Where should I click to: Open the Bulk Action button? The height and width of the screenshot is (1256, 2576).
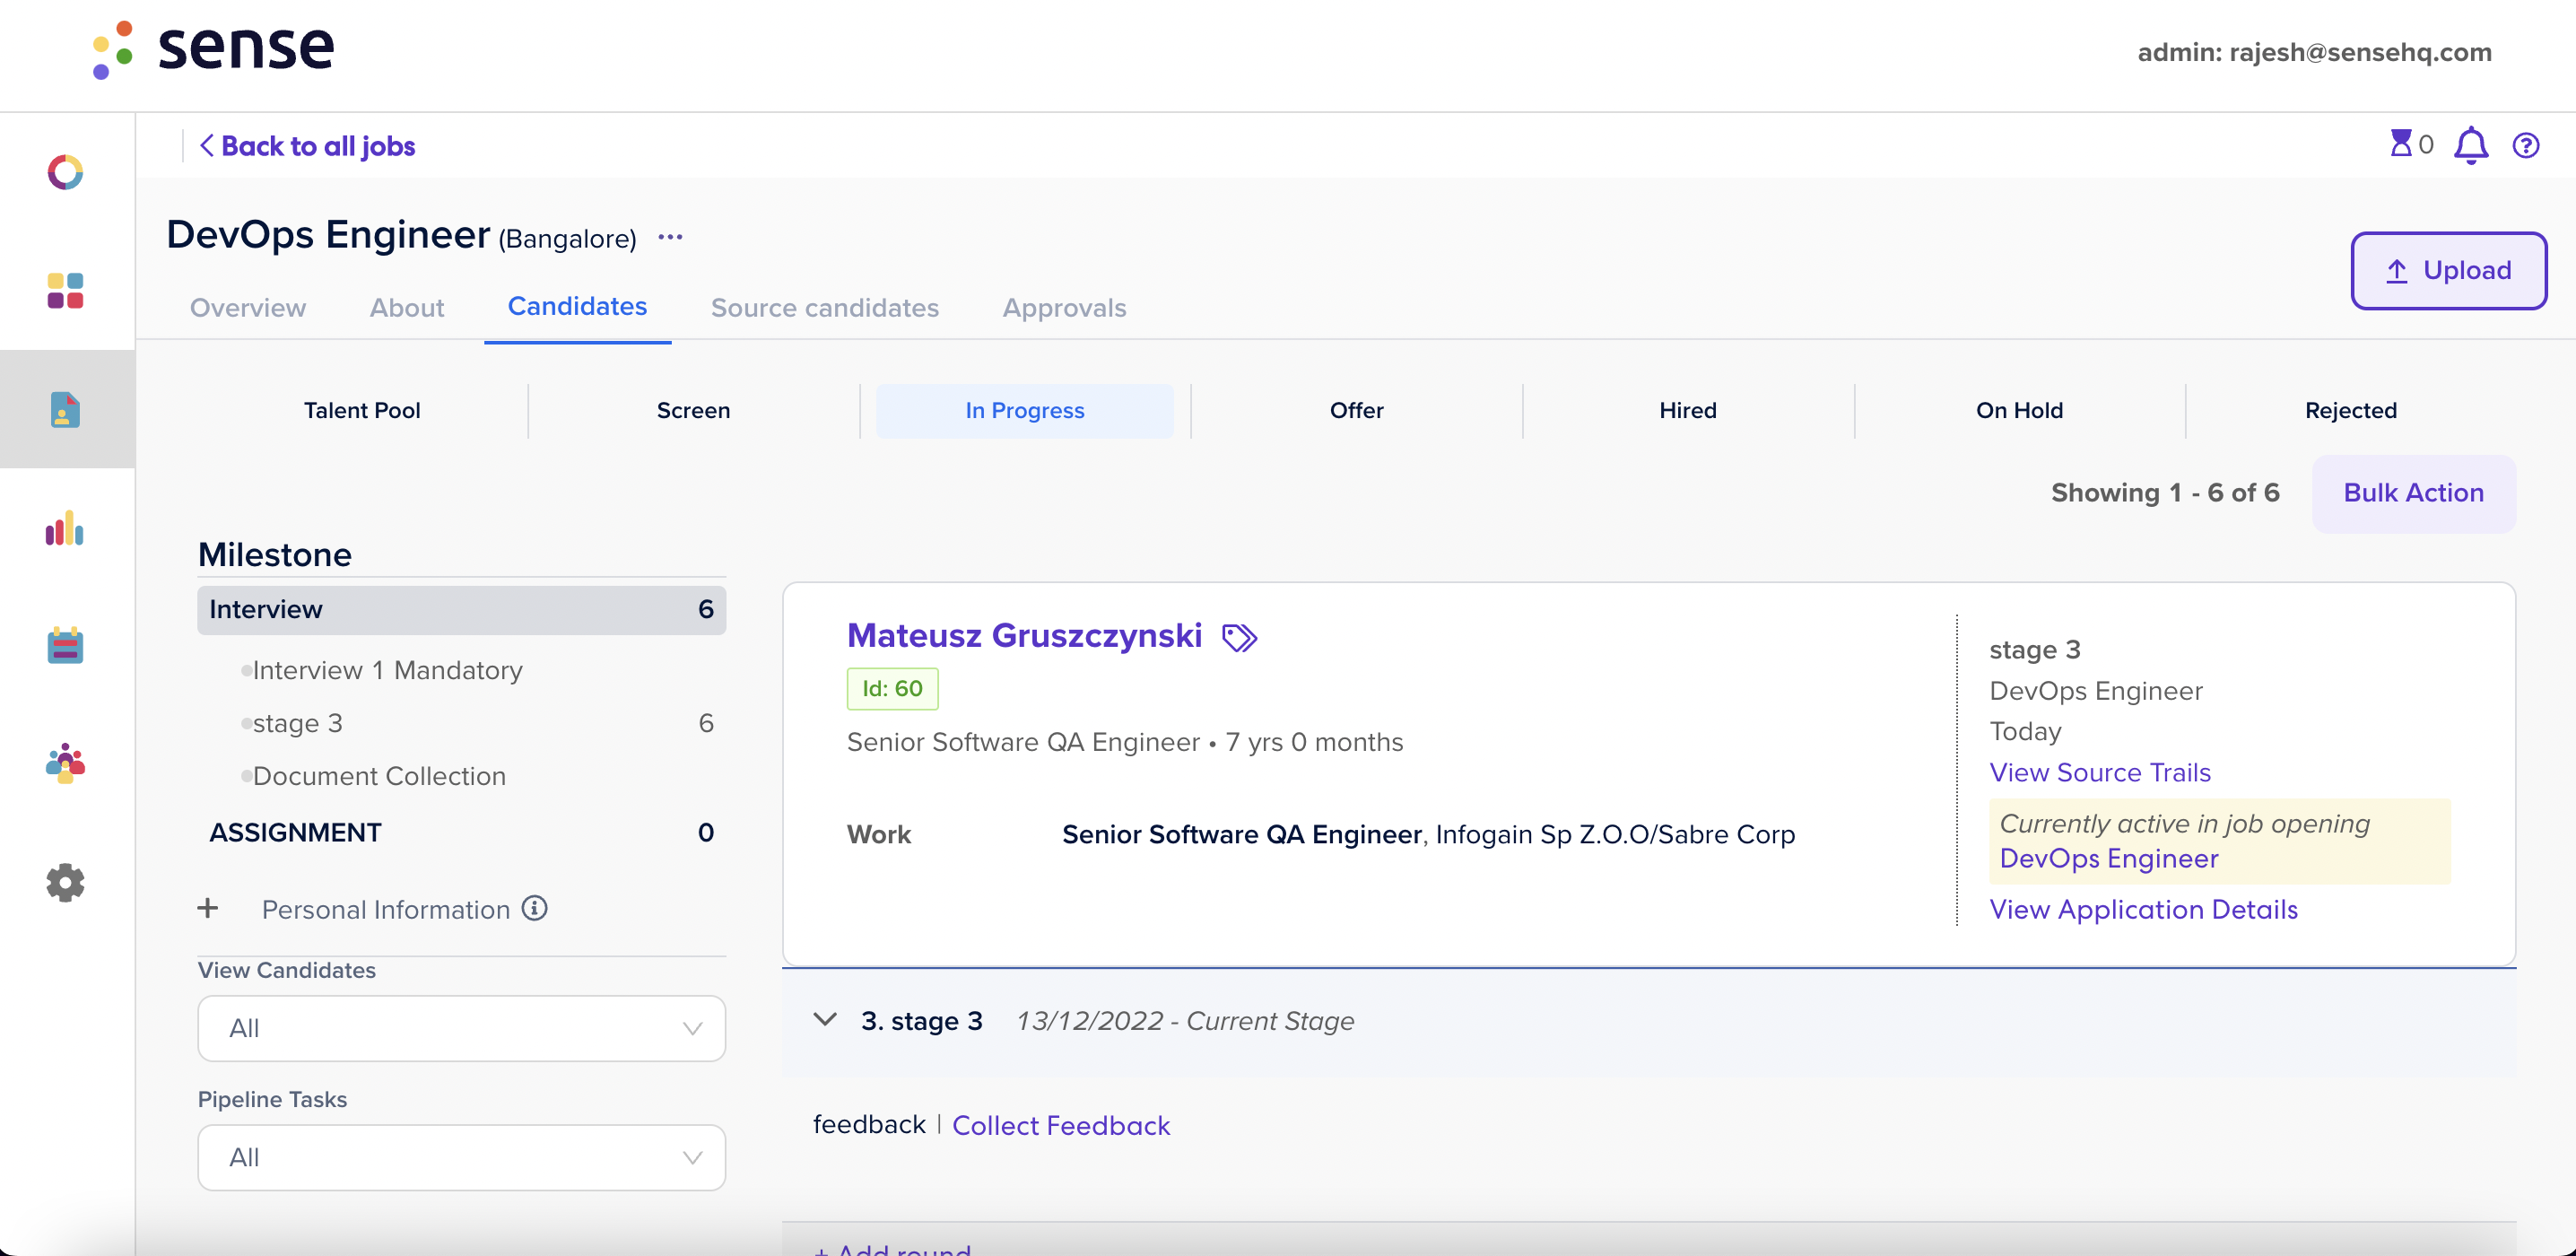click(2413, 493)
